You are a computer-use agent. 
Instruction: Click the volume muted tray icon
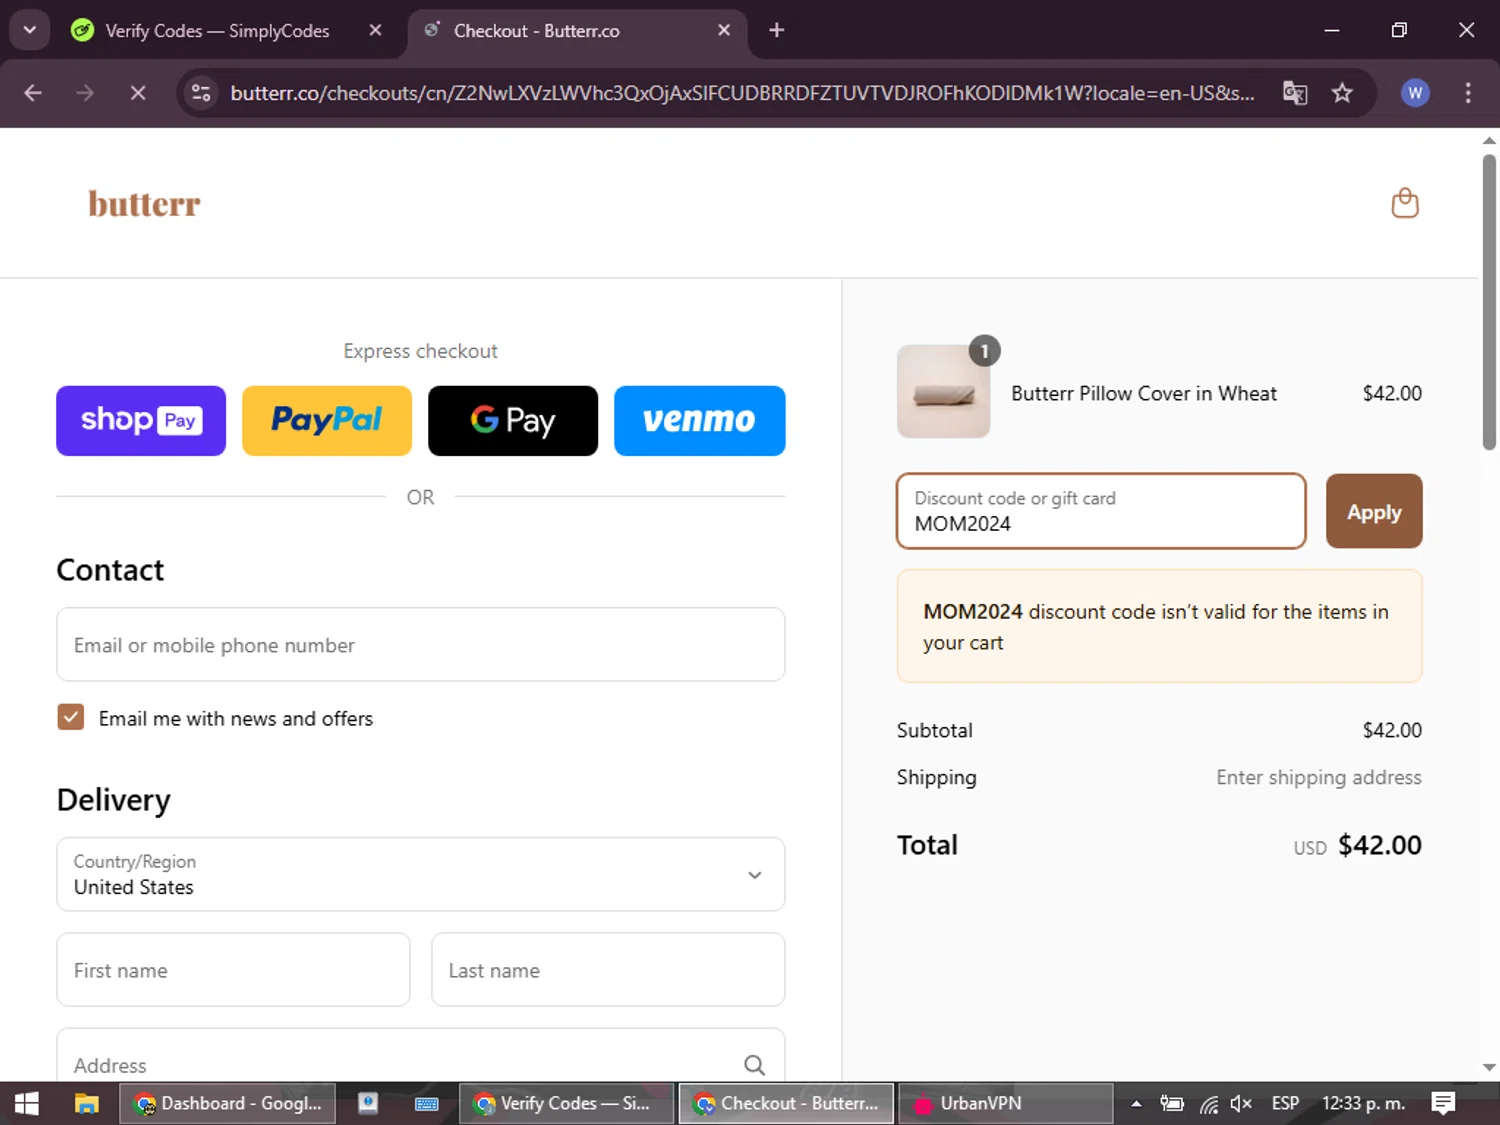coord(1241,1104)
